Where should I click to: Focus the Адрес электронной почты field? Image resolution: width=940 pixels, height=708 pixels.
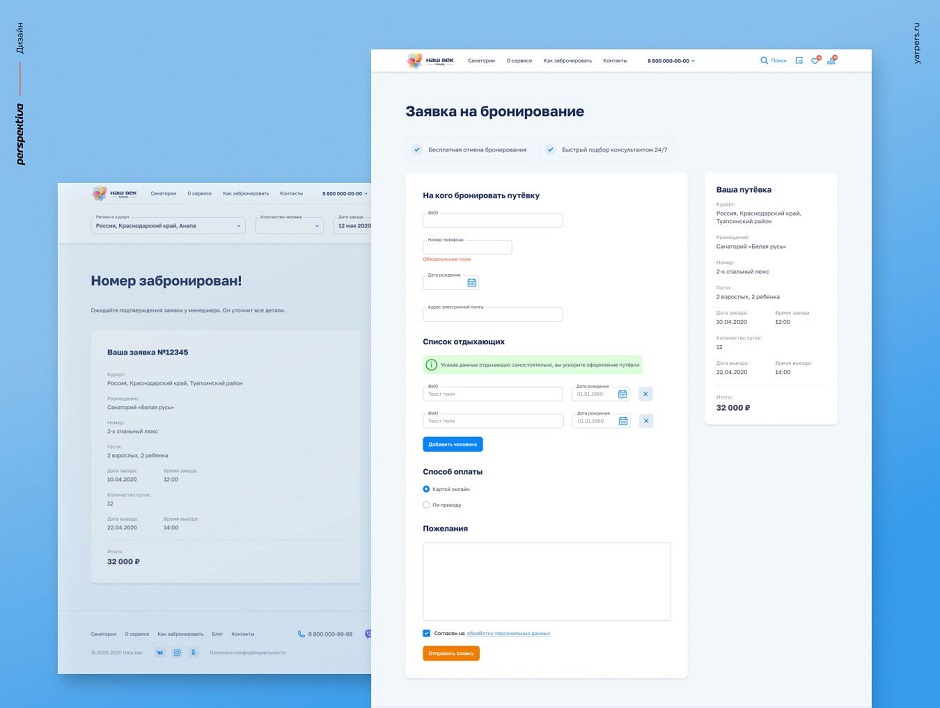point(493,314)
